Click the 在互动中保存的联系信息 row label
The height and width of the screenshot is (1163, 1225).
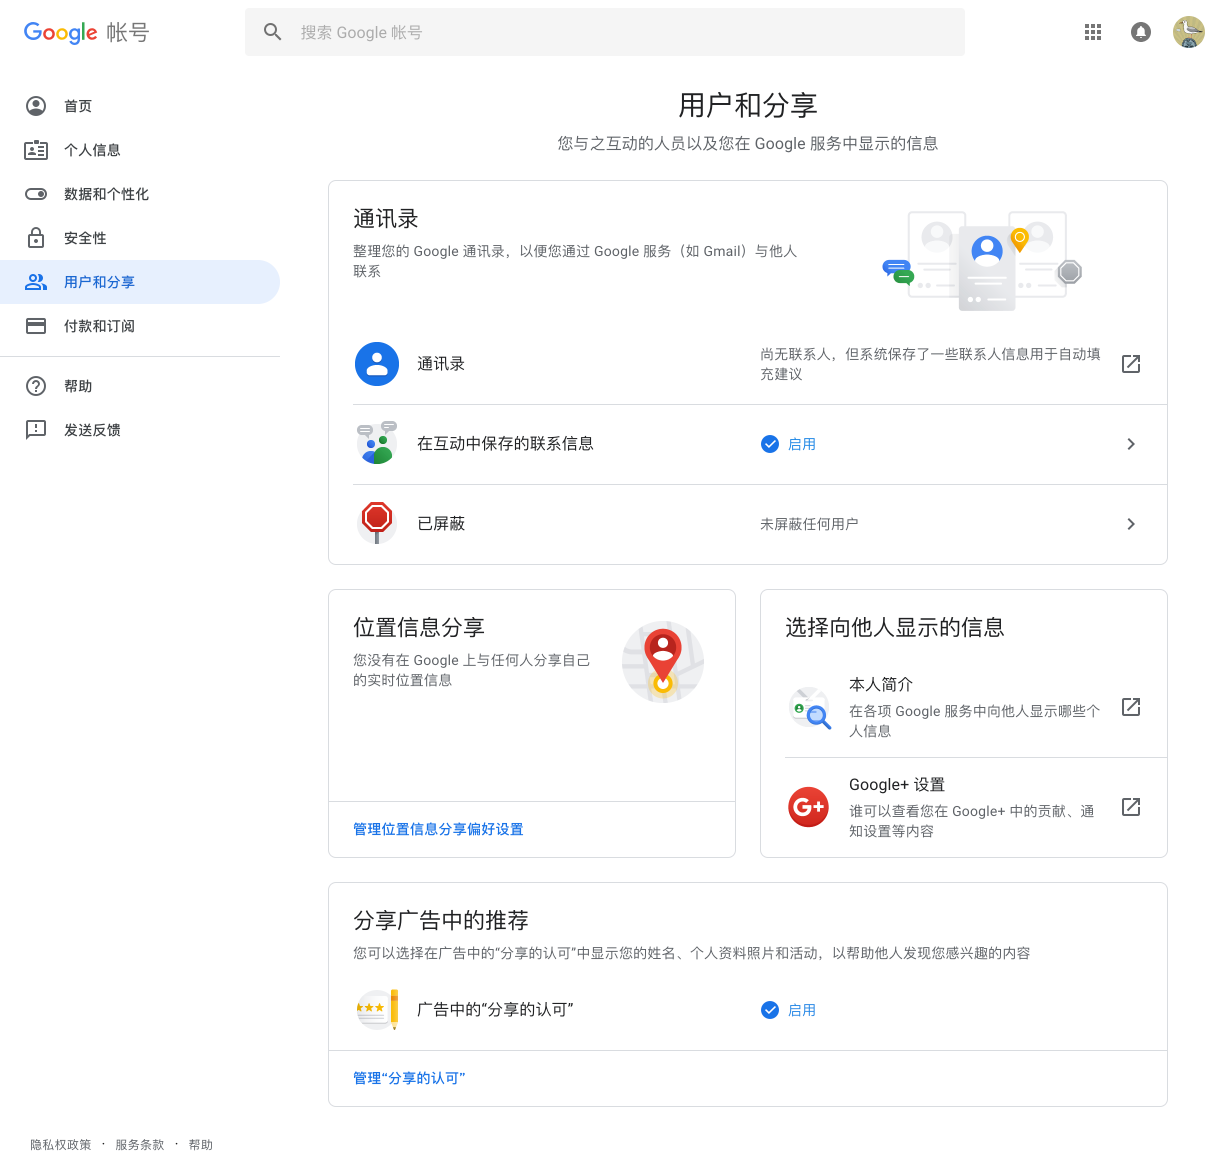pos(505,444)
